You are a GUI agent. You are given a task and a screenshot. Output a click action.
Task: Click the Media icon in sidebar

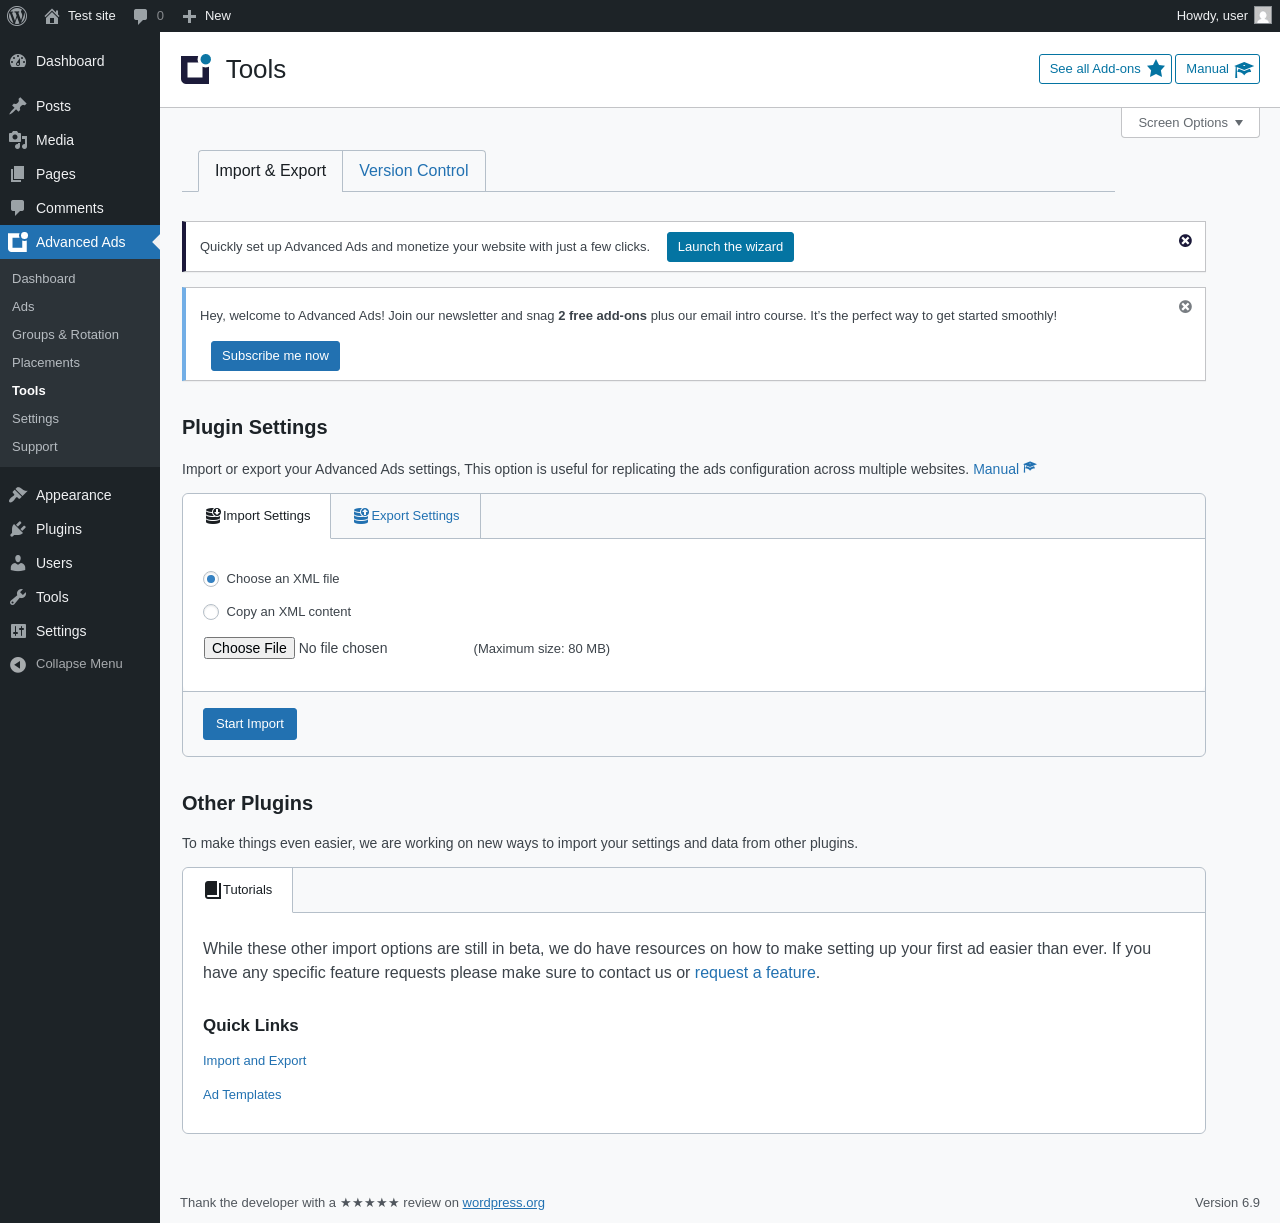tap(18, 140)
